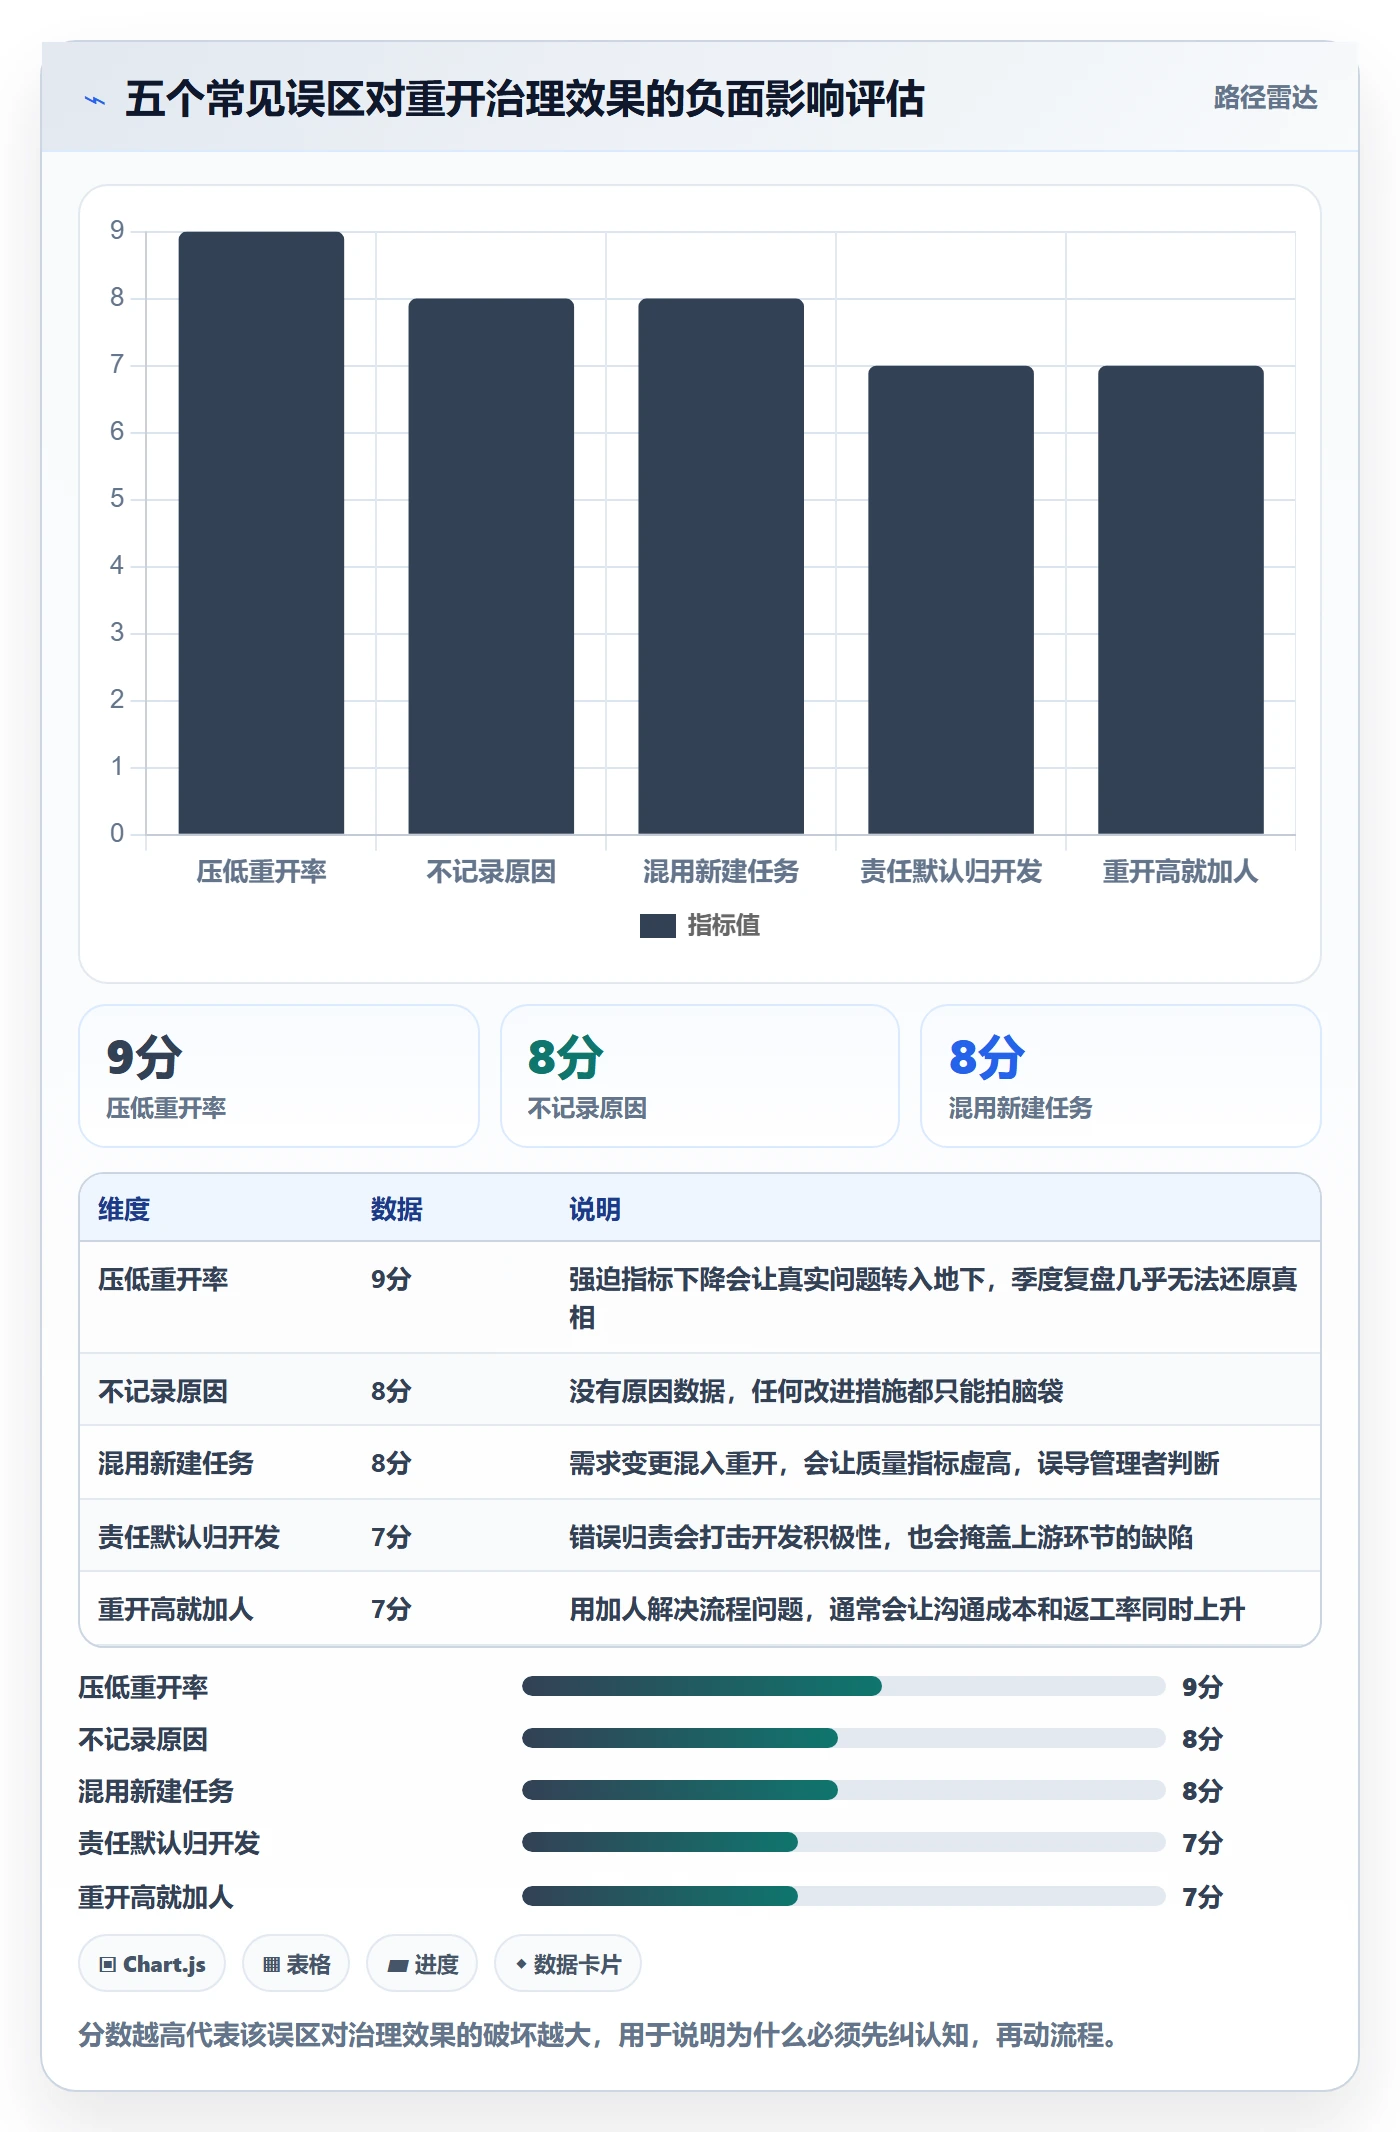Click the 重开高就加人 progress bar

pos(844,1896)
